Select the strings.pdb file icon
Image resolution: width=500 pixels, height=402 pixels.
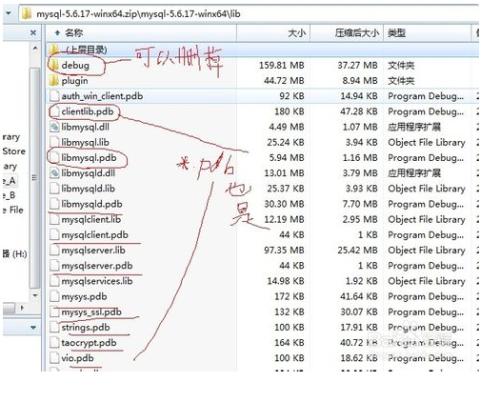[54, 327]
